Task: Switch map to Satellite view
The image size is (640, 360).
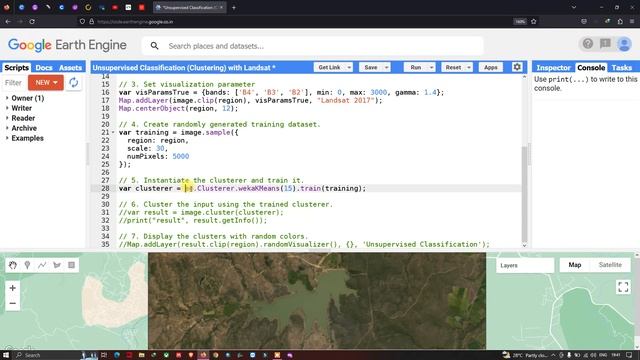Action: [x=610, y=265]
